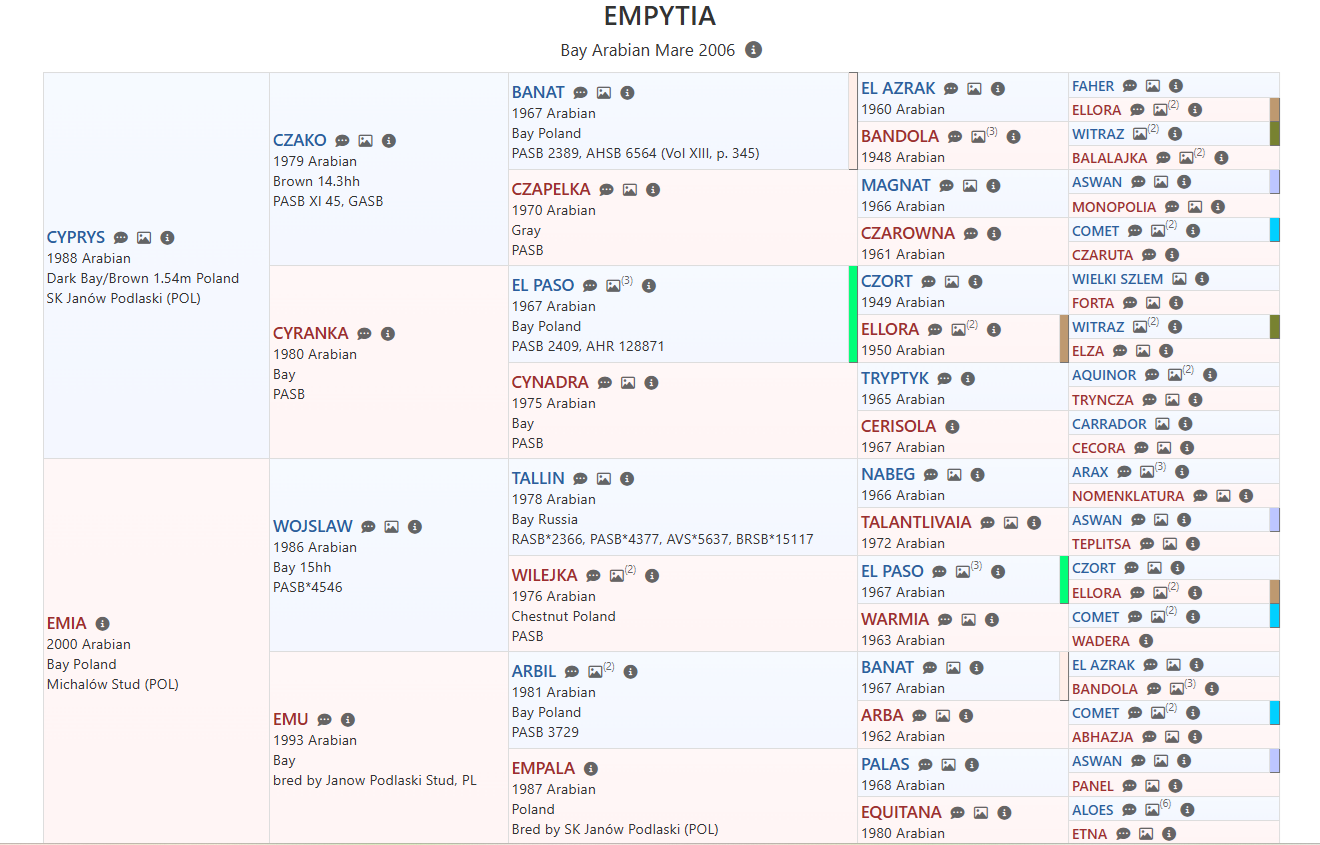Open info icon after the pedigree title EMPYTIA
This screenshot has height=845, width=1320.
[753, 49]
